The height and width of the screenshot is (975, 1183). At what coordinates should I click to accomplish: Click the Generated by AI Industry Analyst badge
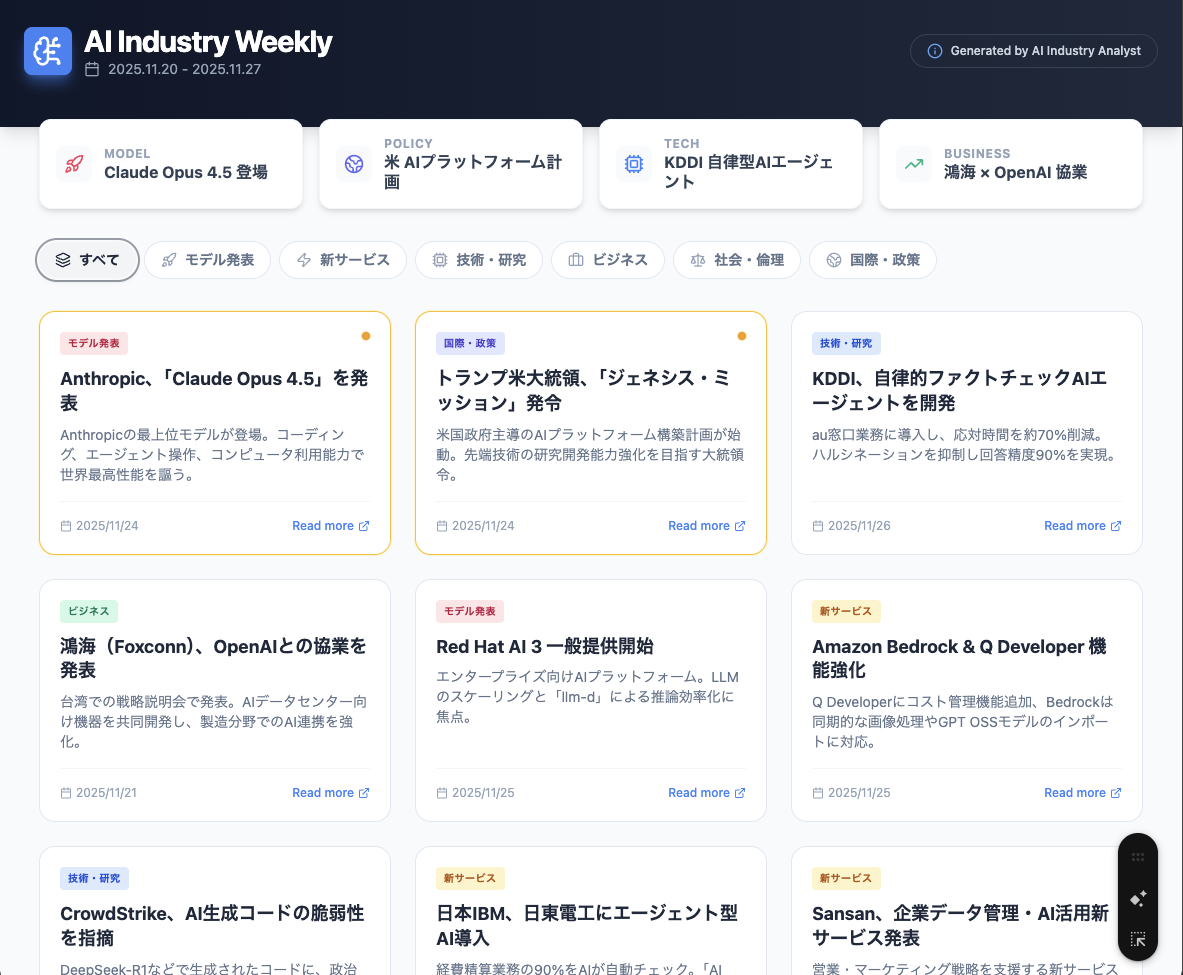(1034, 51)
